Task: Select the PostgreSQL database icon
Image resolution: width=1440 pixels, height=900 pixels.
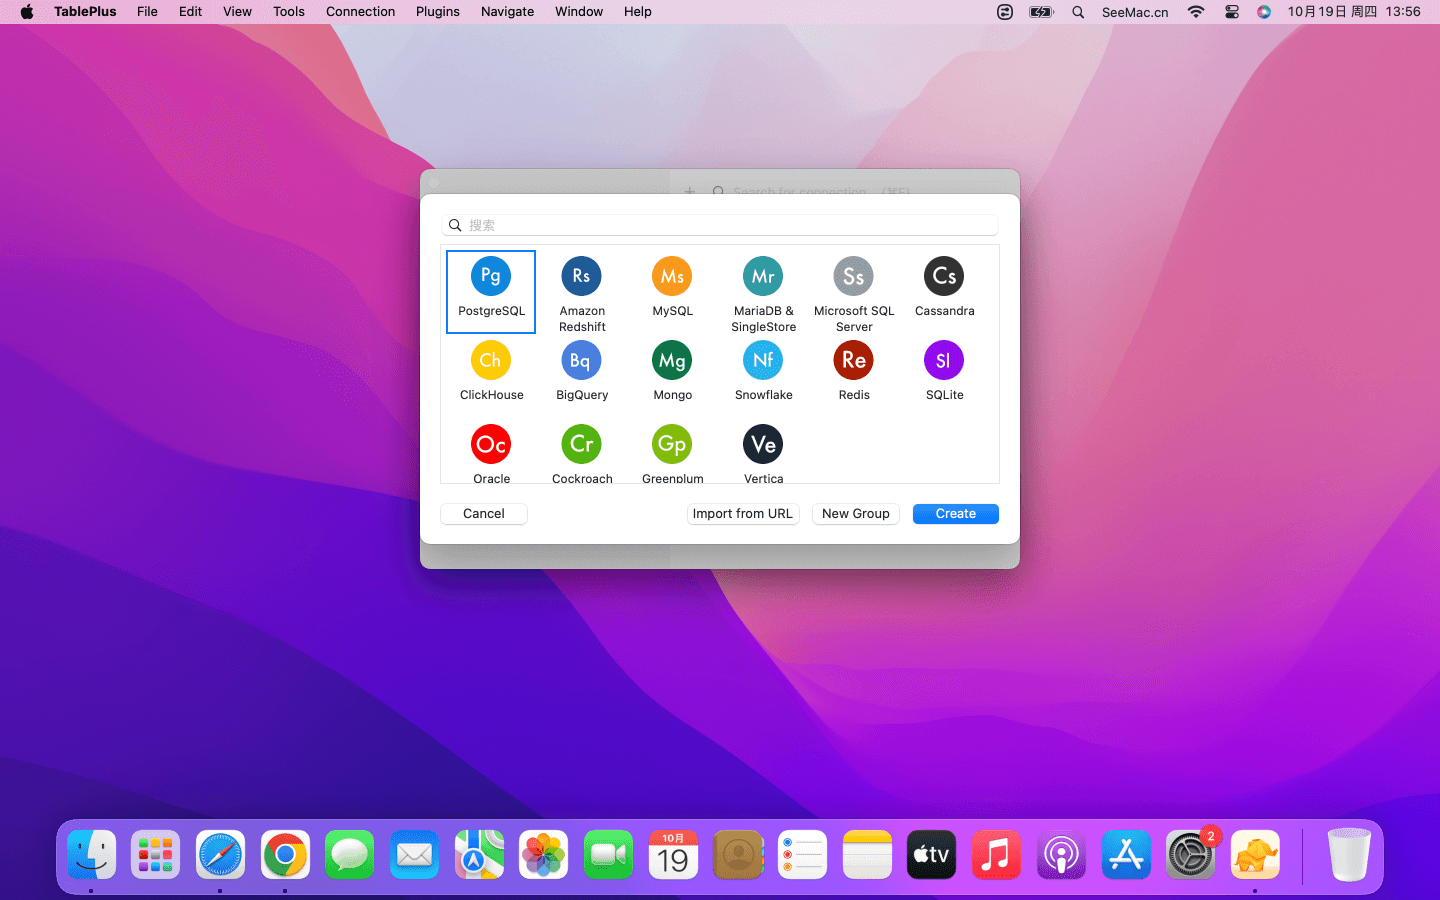Action: (491, 276)
